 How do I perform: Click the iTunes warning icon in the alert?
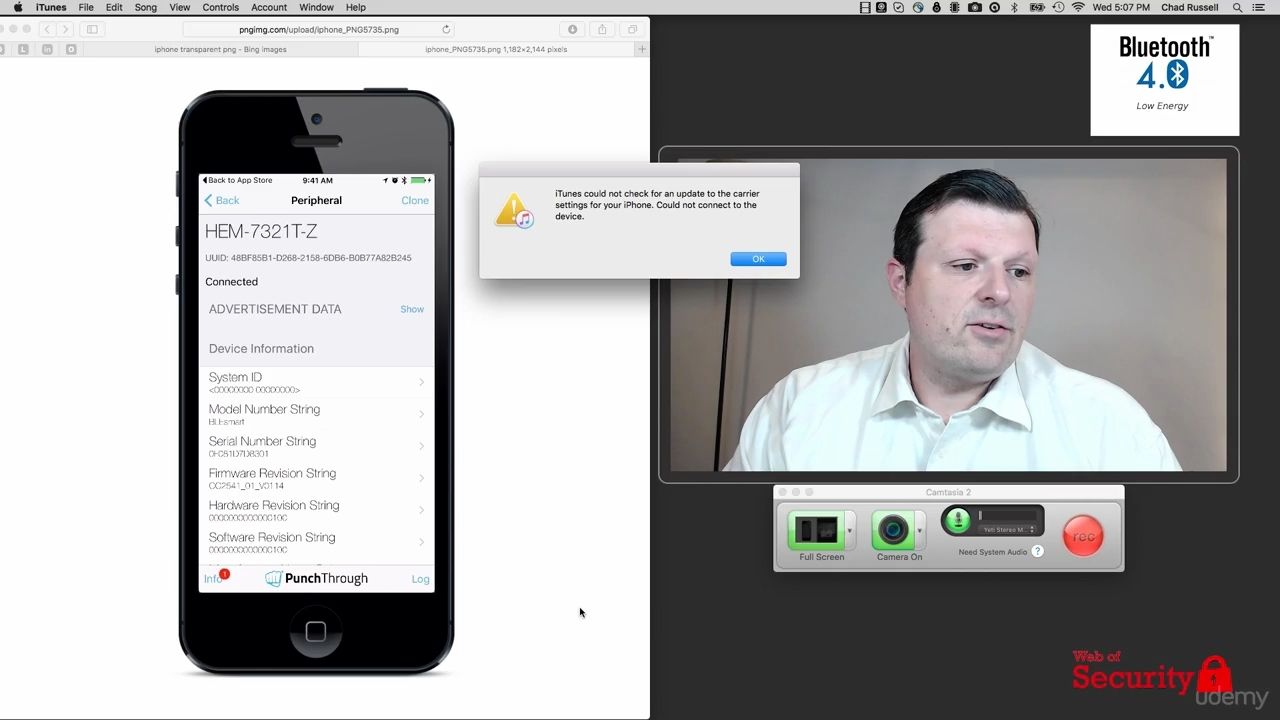click(x=514, y=211)
